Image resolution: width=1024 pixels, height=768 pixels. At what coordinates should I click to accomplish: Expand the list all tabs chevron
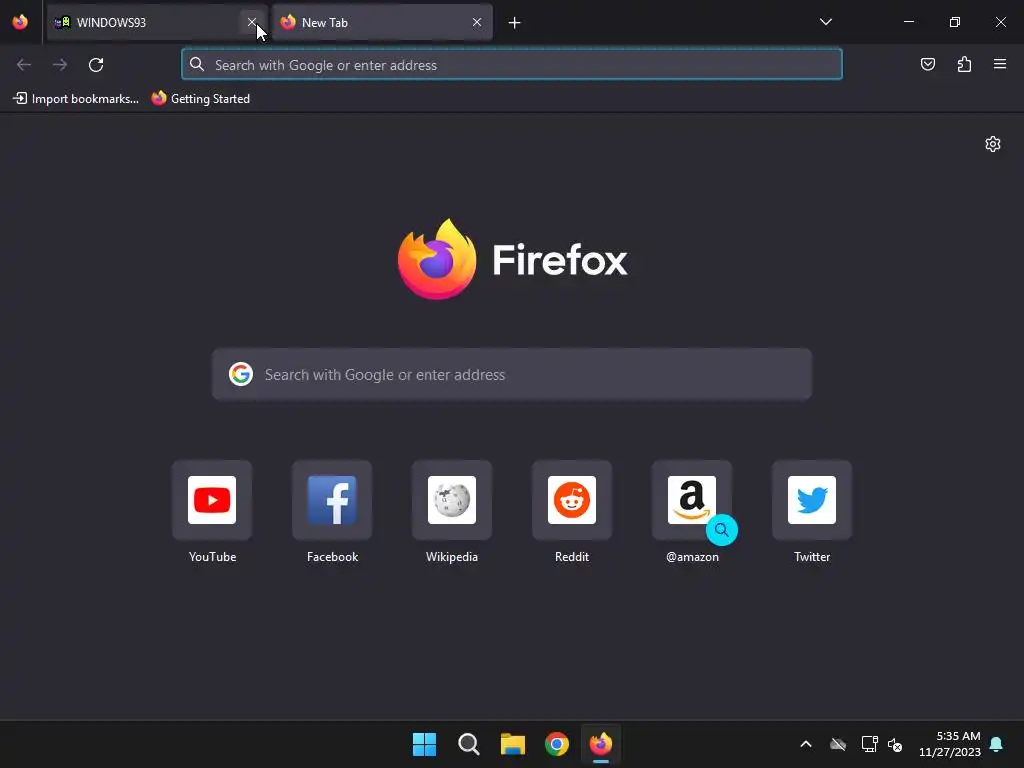pos(825,22)
